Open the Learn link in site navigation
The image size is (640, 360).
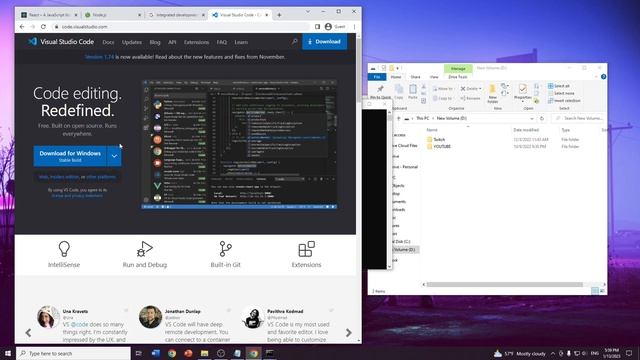[241, 42]
